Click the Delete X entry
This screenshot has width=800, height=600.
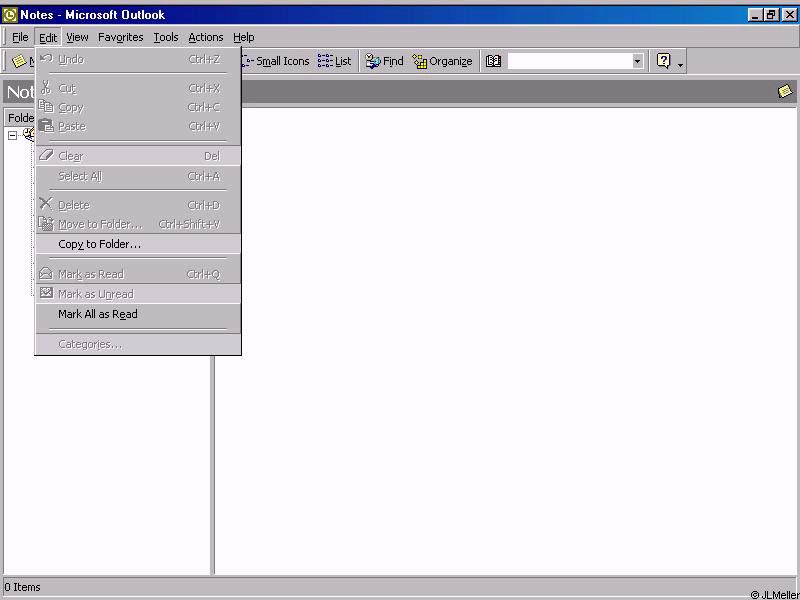click(x=138, y=205)
